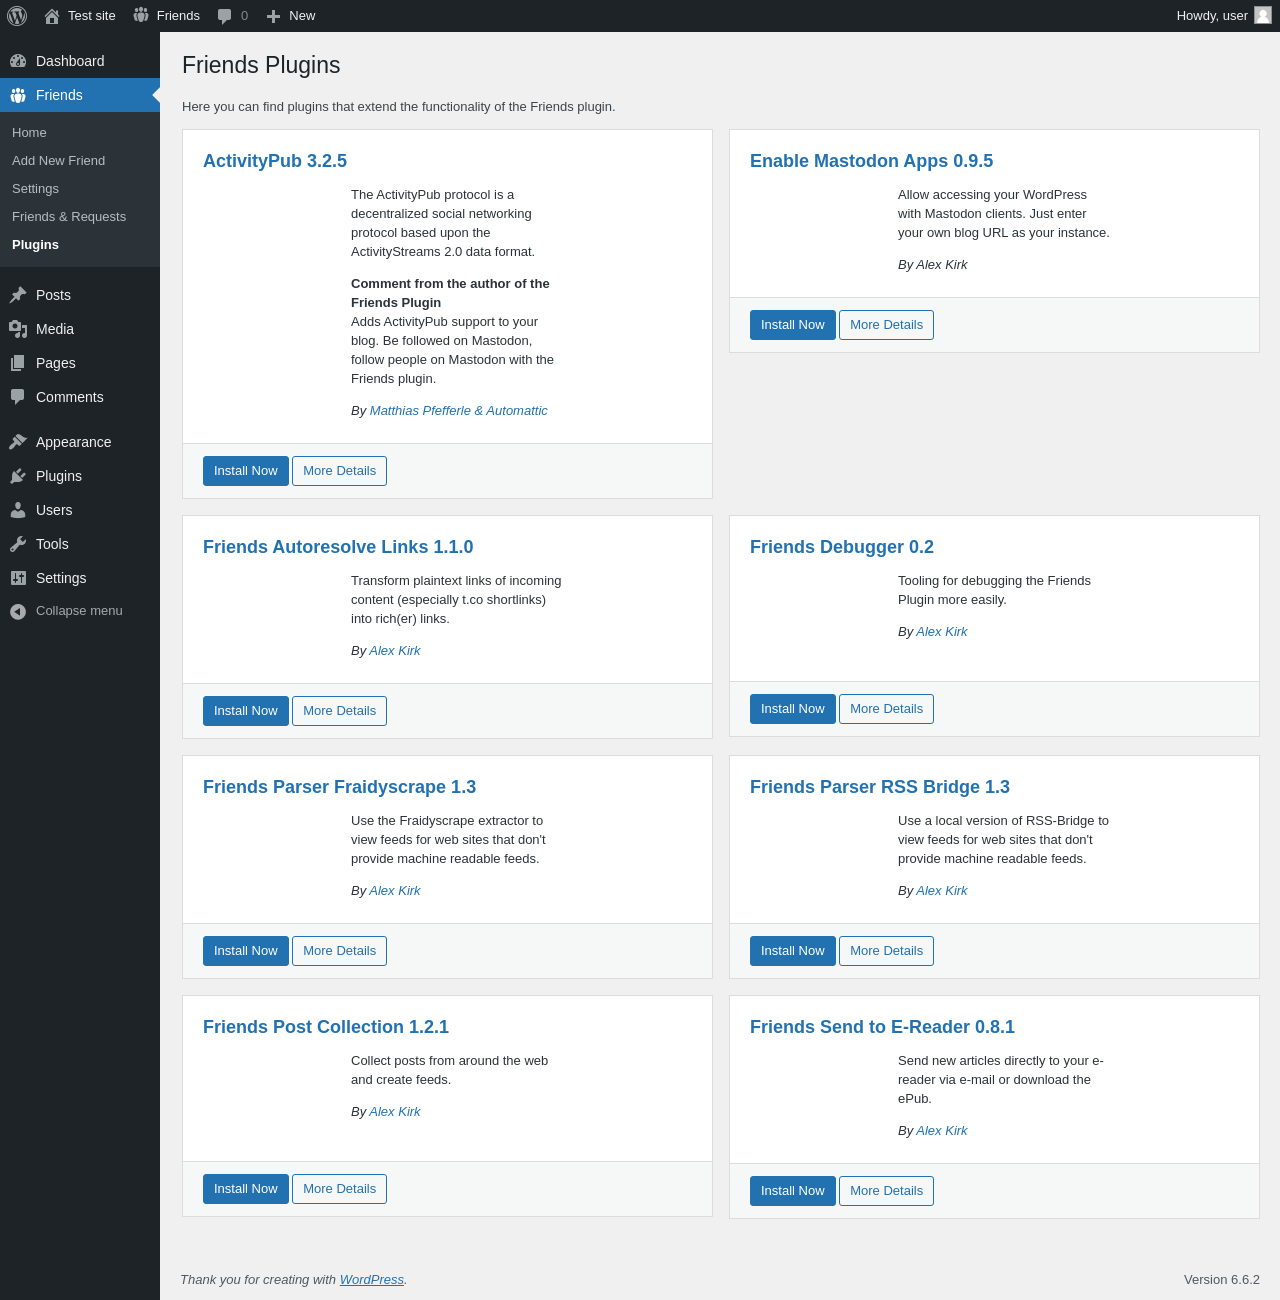Click the user avatar next to Howdy, user
Image resolution: width=1280 pixels, height=1300 pixels.
(x=1263, y=15)
